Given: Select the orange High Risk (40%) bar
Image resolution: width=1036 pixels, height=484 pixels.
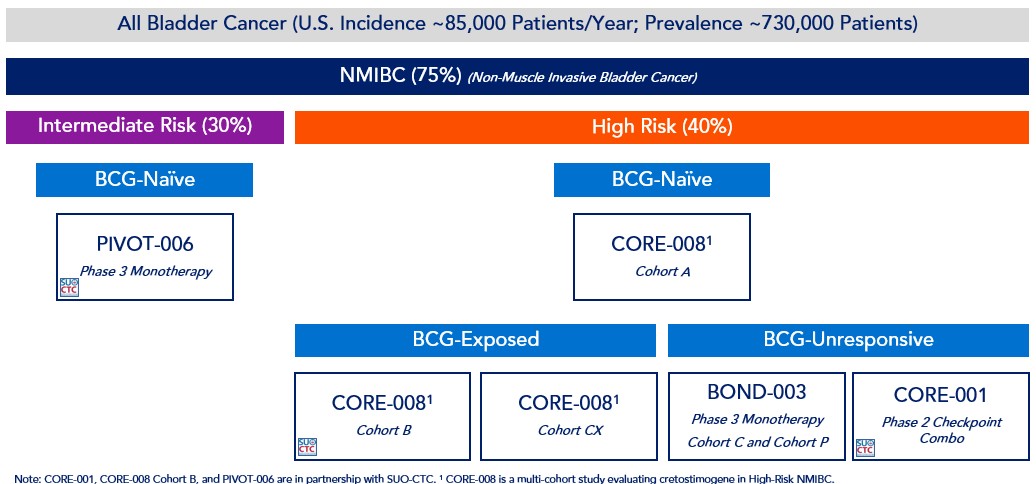Looking at the screenshot, I should (x=662, y=126).
